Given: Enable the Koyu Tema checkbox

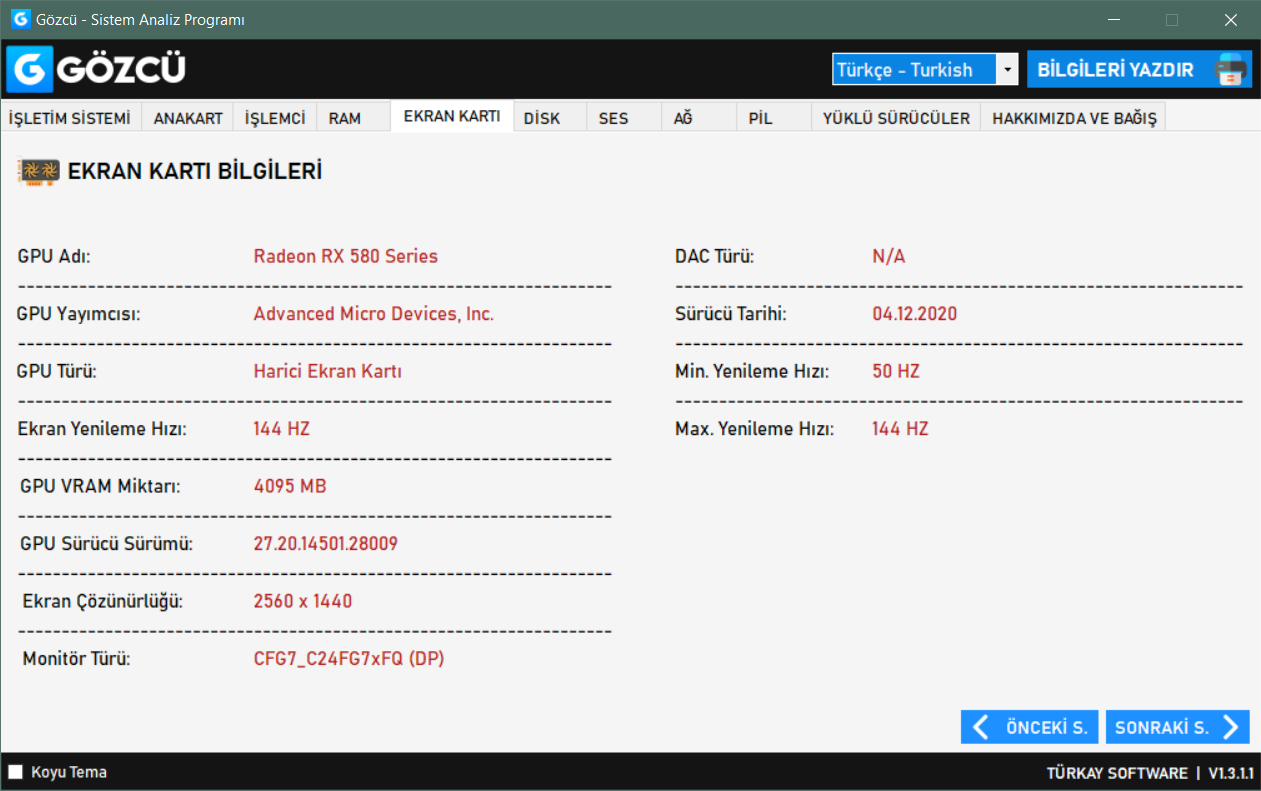Looking at the screenshot, I should (x=15, y=772).
